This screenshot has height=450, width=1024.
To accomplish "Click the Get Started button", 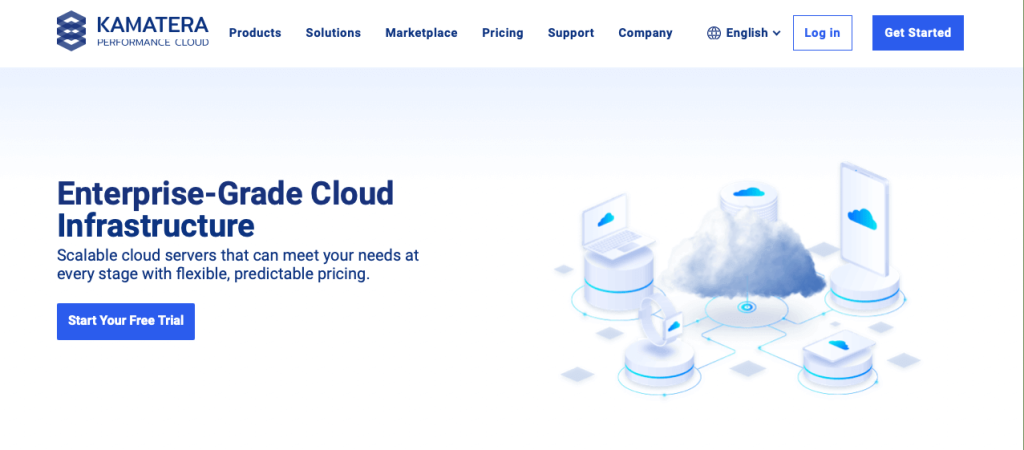I will [x=917, y=33].
